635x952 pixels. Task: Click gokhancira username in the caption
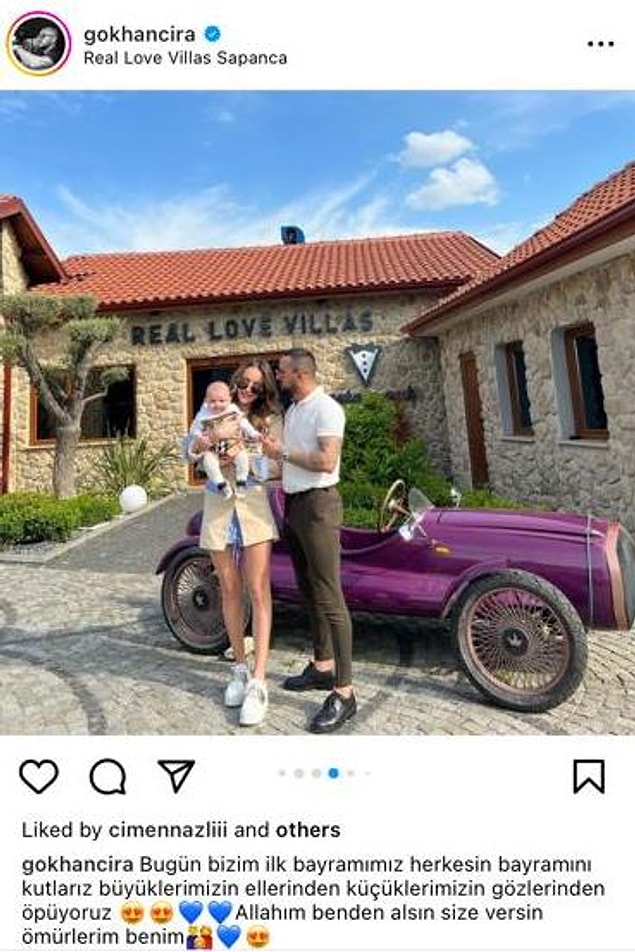coord(77,865)
